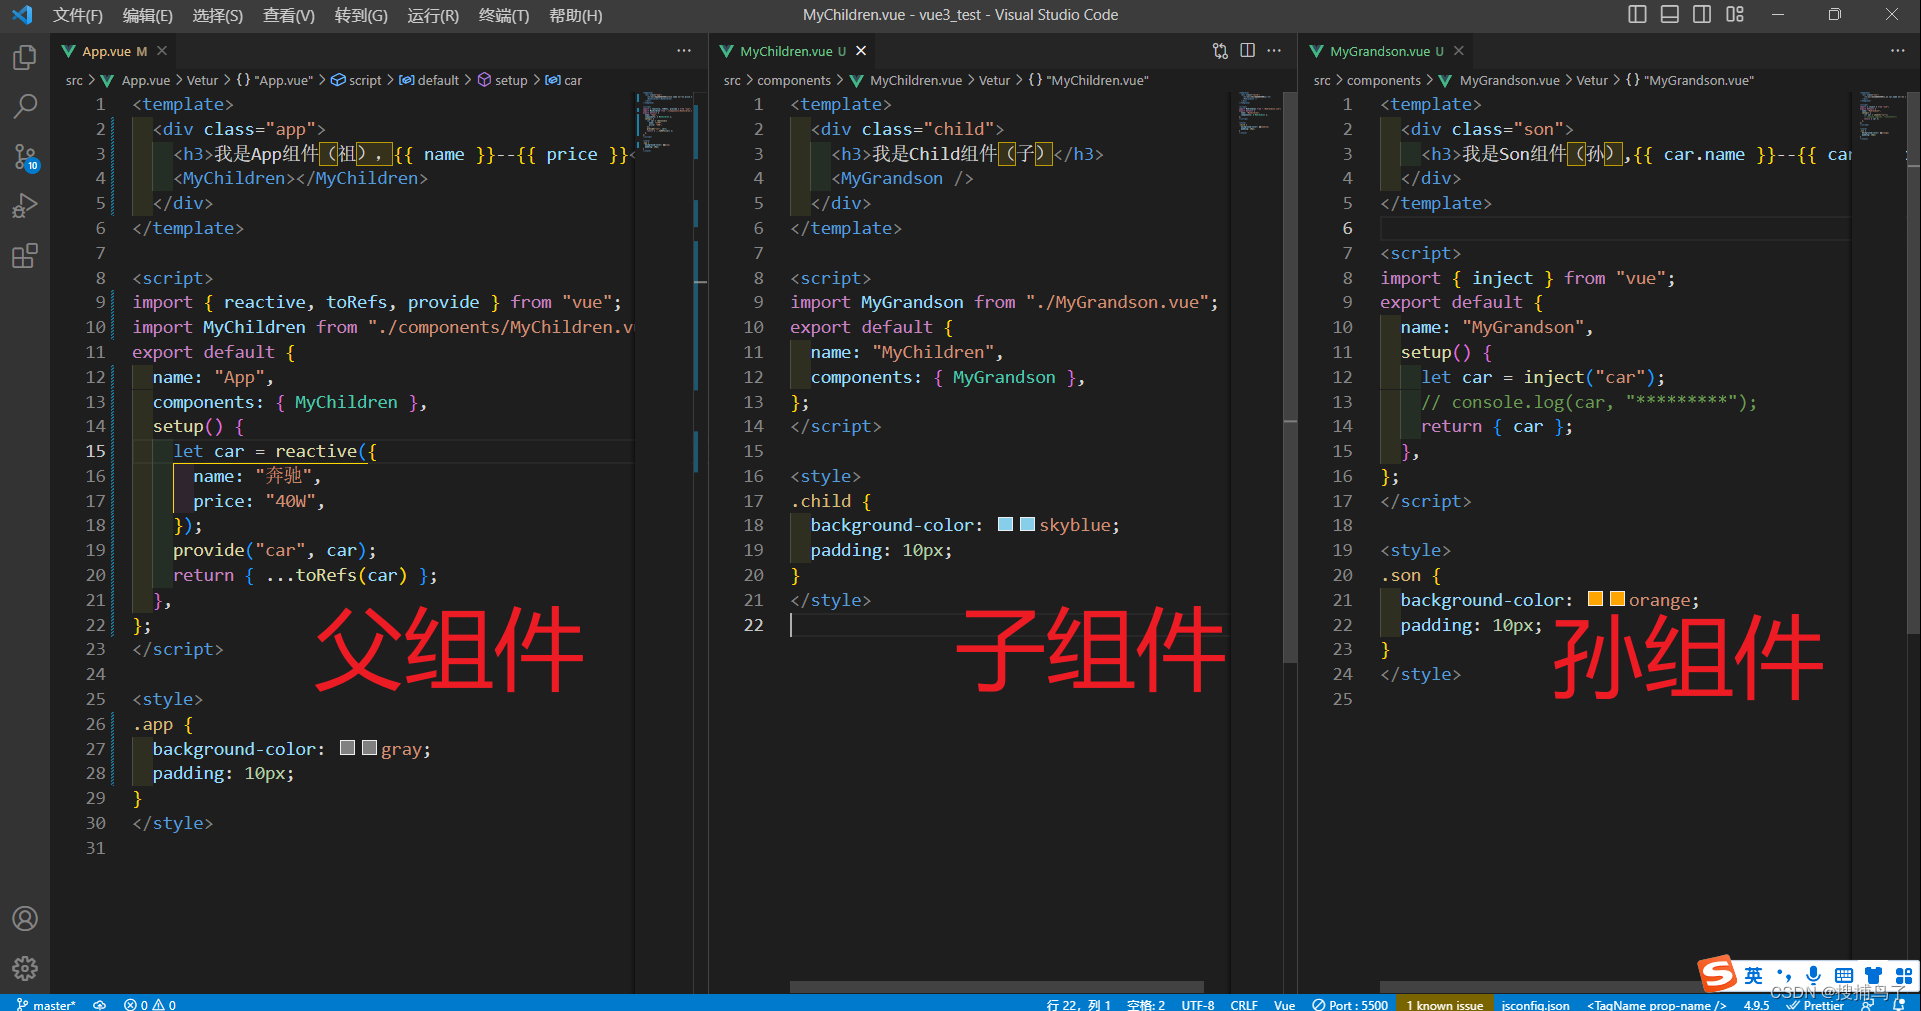
Task: Change file encoding UTF-8
Action: pyautogui.click(x=1198, y=1004)
